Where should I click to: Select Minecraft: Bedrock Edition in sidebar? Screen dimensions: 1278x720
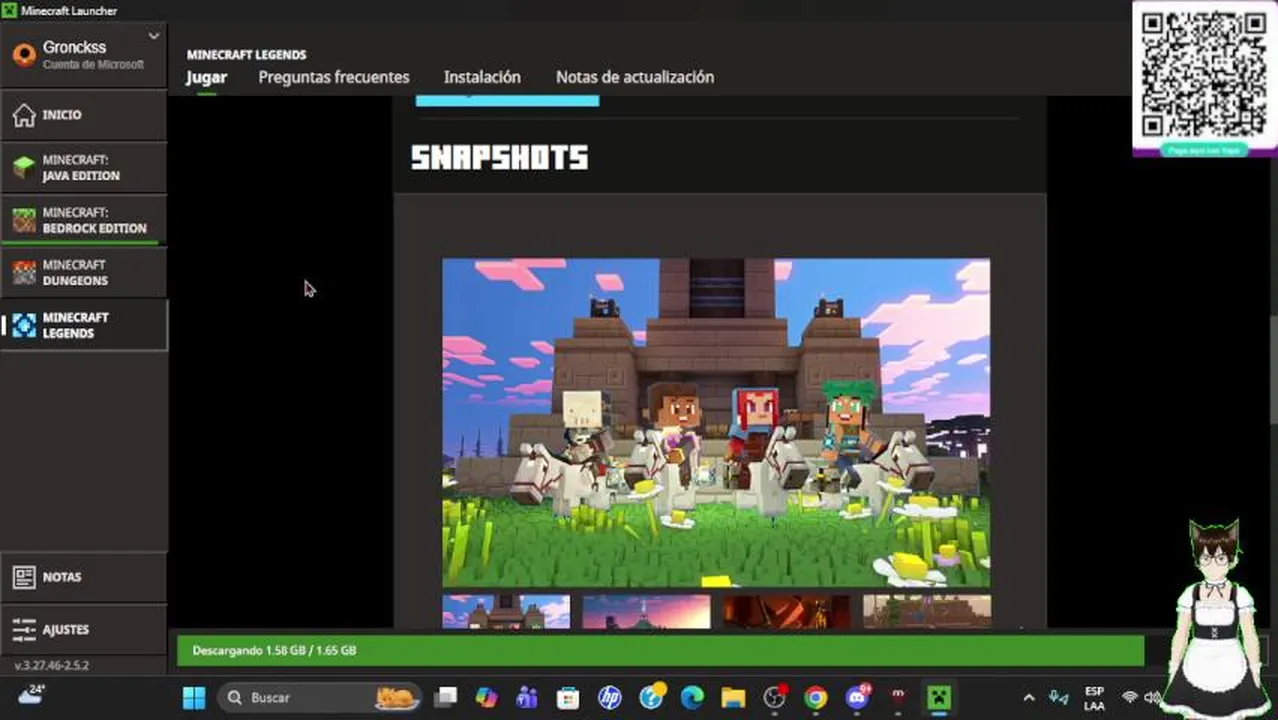(x=83, y=220)
